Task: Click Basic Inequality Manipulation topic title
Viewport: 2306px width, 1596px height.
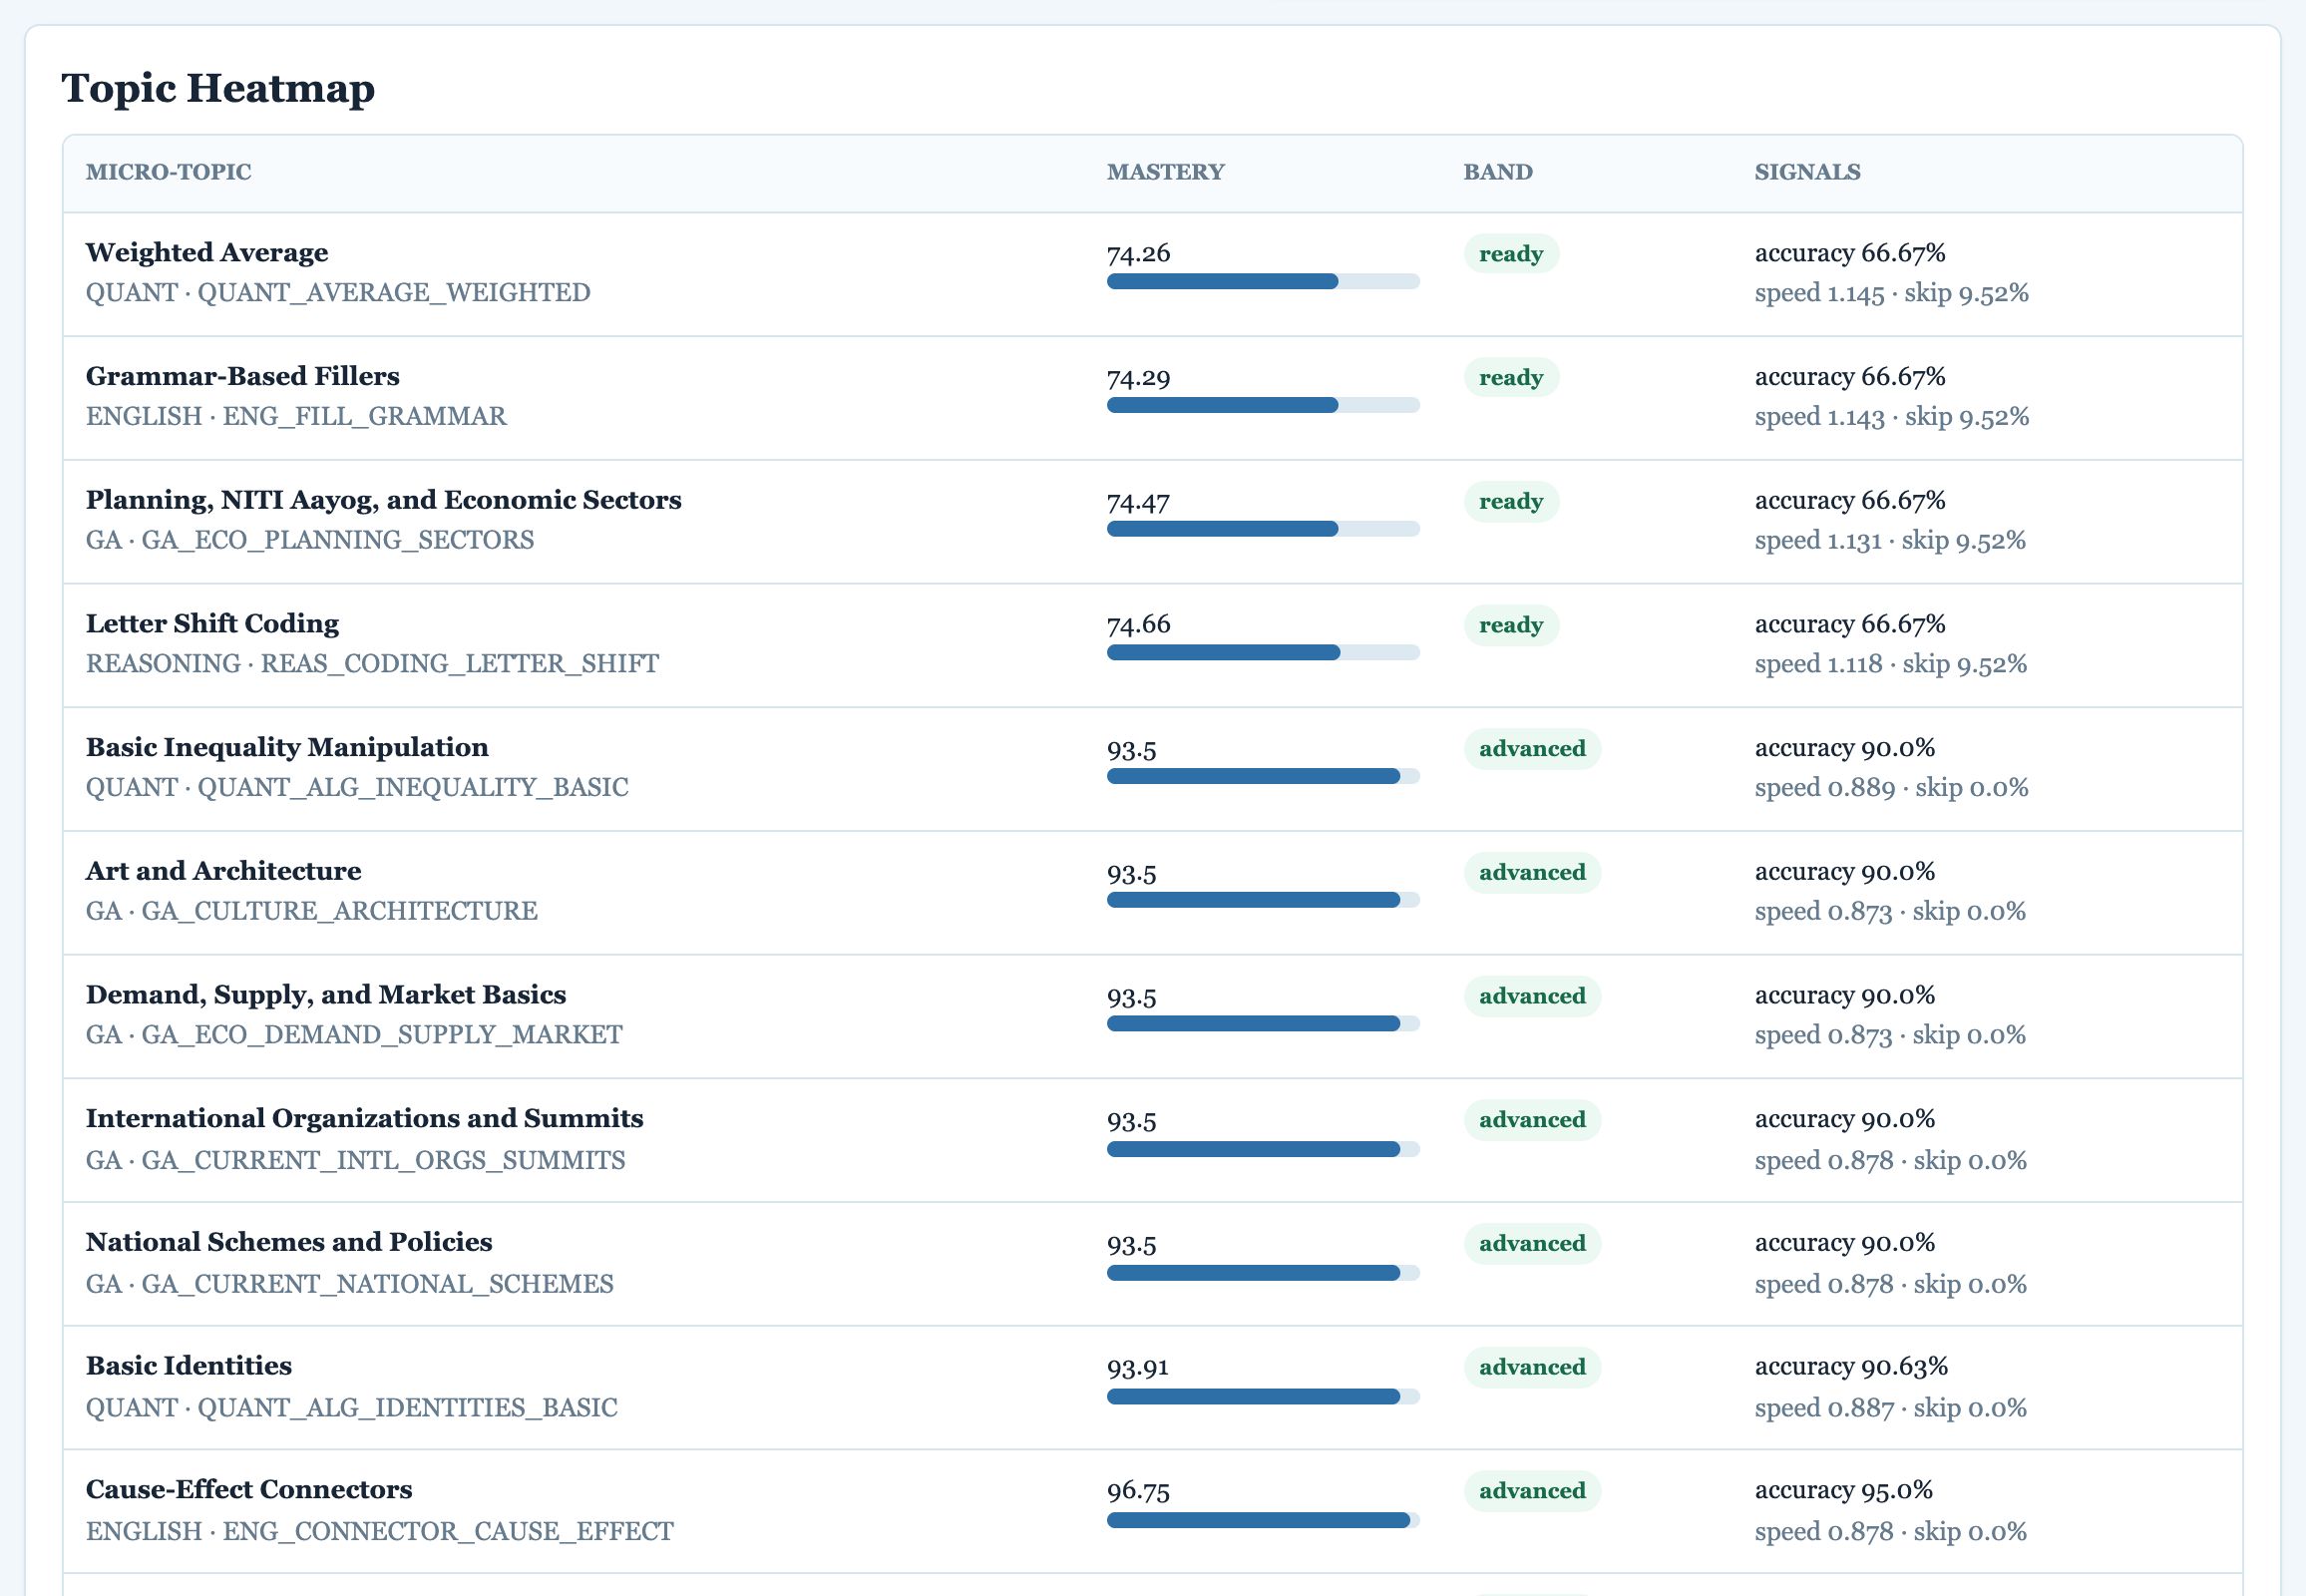Action: [x=287, y=747]
